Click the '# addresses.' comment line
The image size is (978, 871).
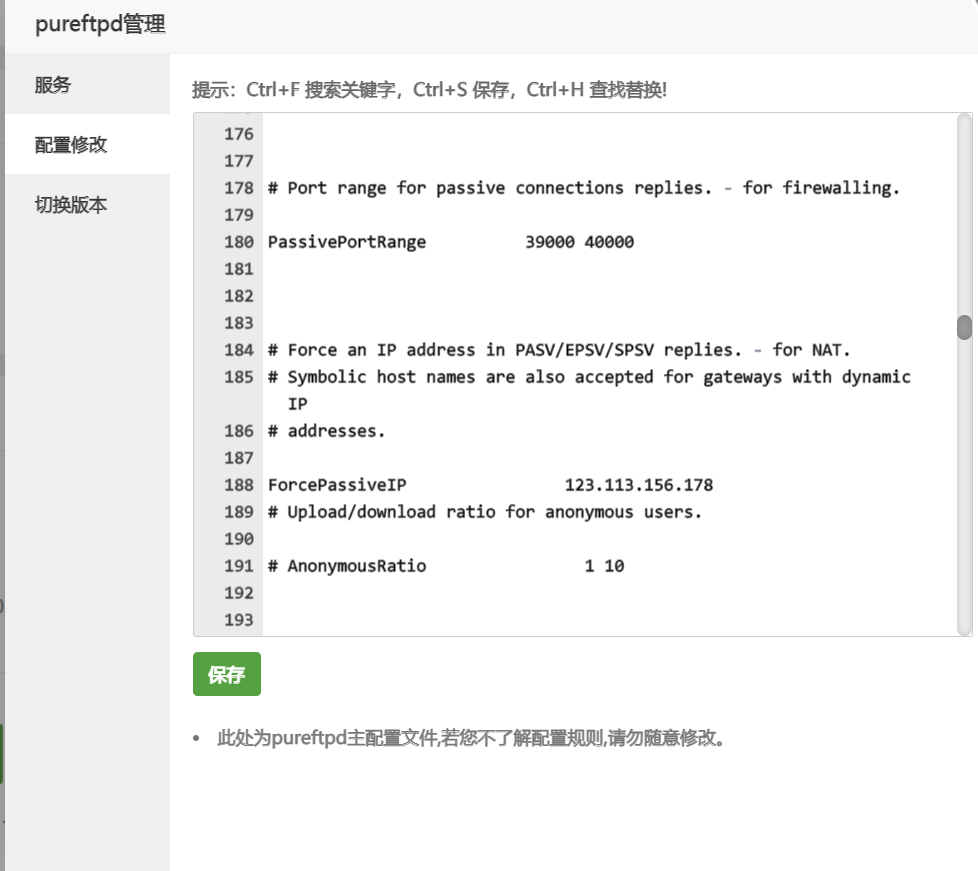coord(326,431)
